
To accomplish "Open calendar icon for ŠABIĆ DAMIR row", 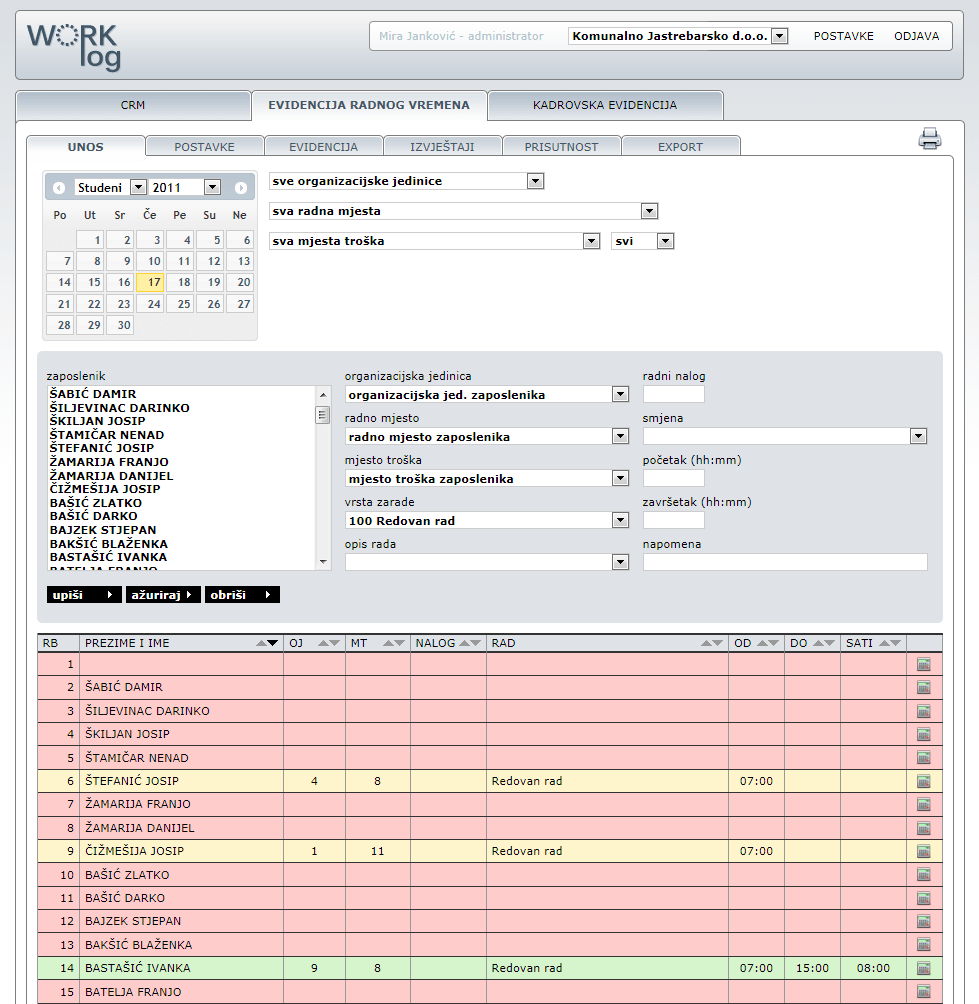I will pyautogui.click(x=923, y=688).
